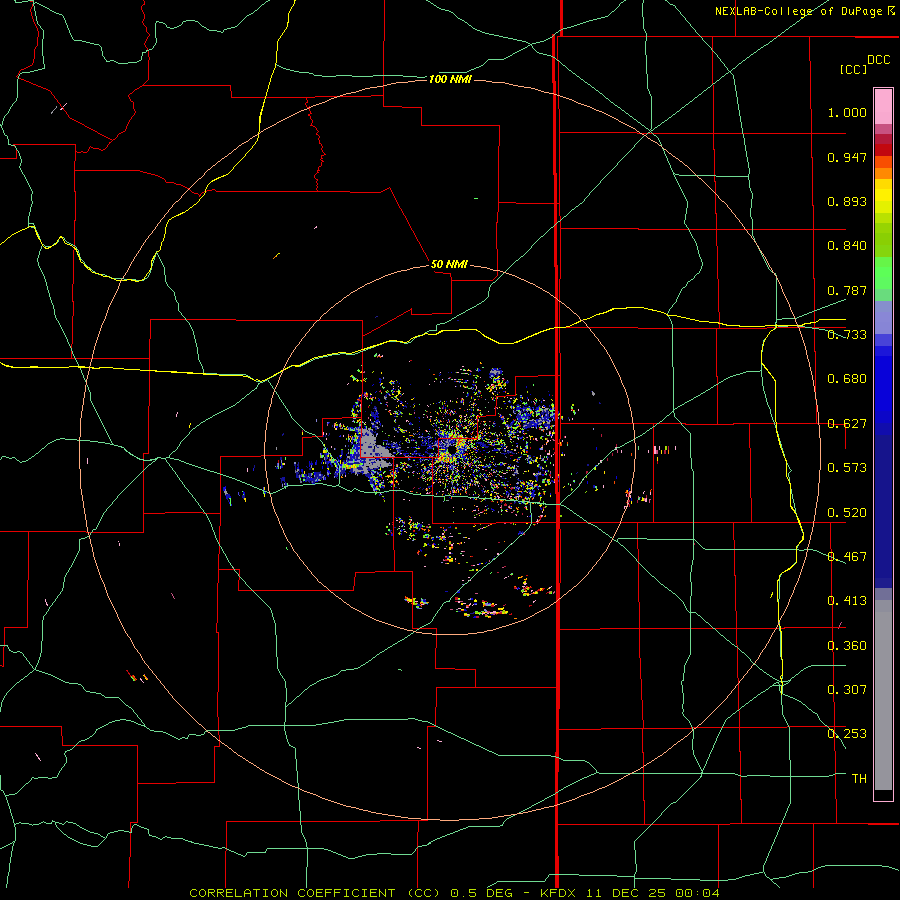900x900 pixels.
Task: Click the [CC] legend unit label
Action: (853, 69)
